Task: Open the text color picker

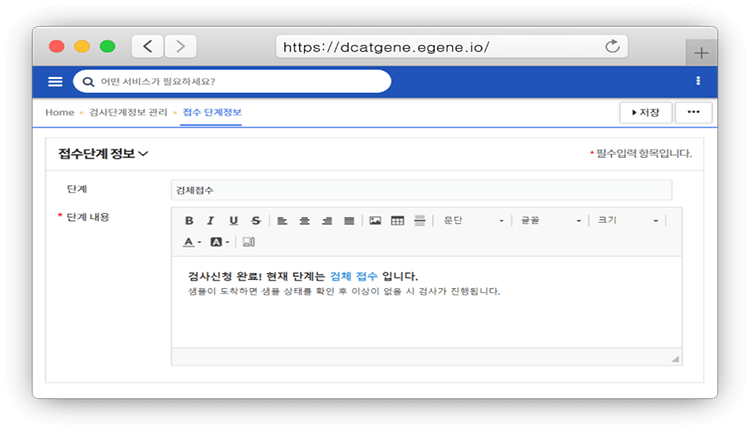Action: click(191, 242)
